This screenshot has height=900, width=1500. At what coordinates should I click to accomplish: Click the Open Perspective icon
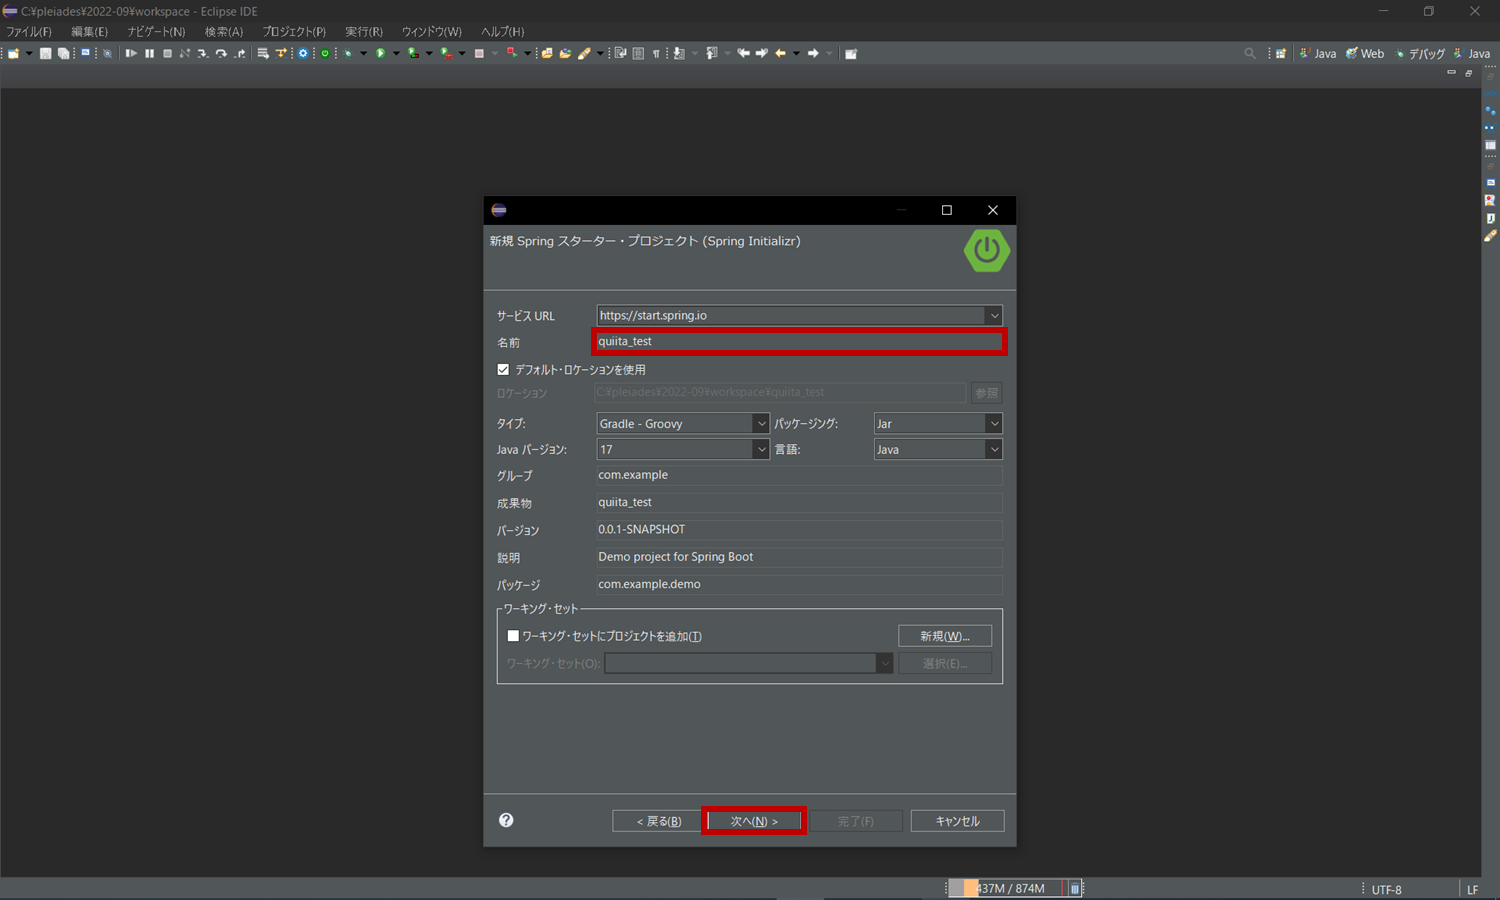click(1281, 53)
